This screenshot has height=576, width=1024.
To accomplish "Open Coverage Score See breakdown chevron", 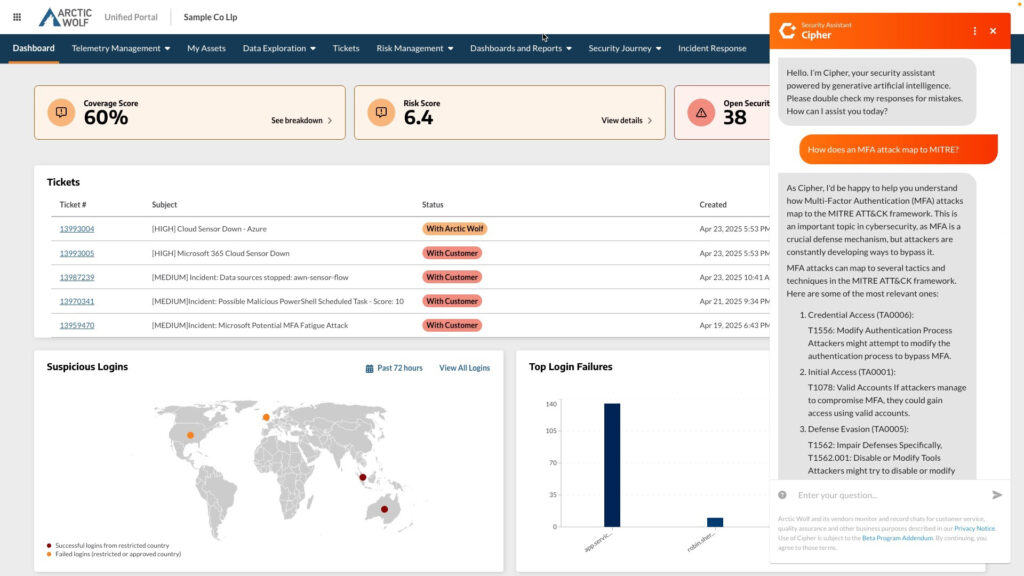I will pos(330,121).
